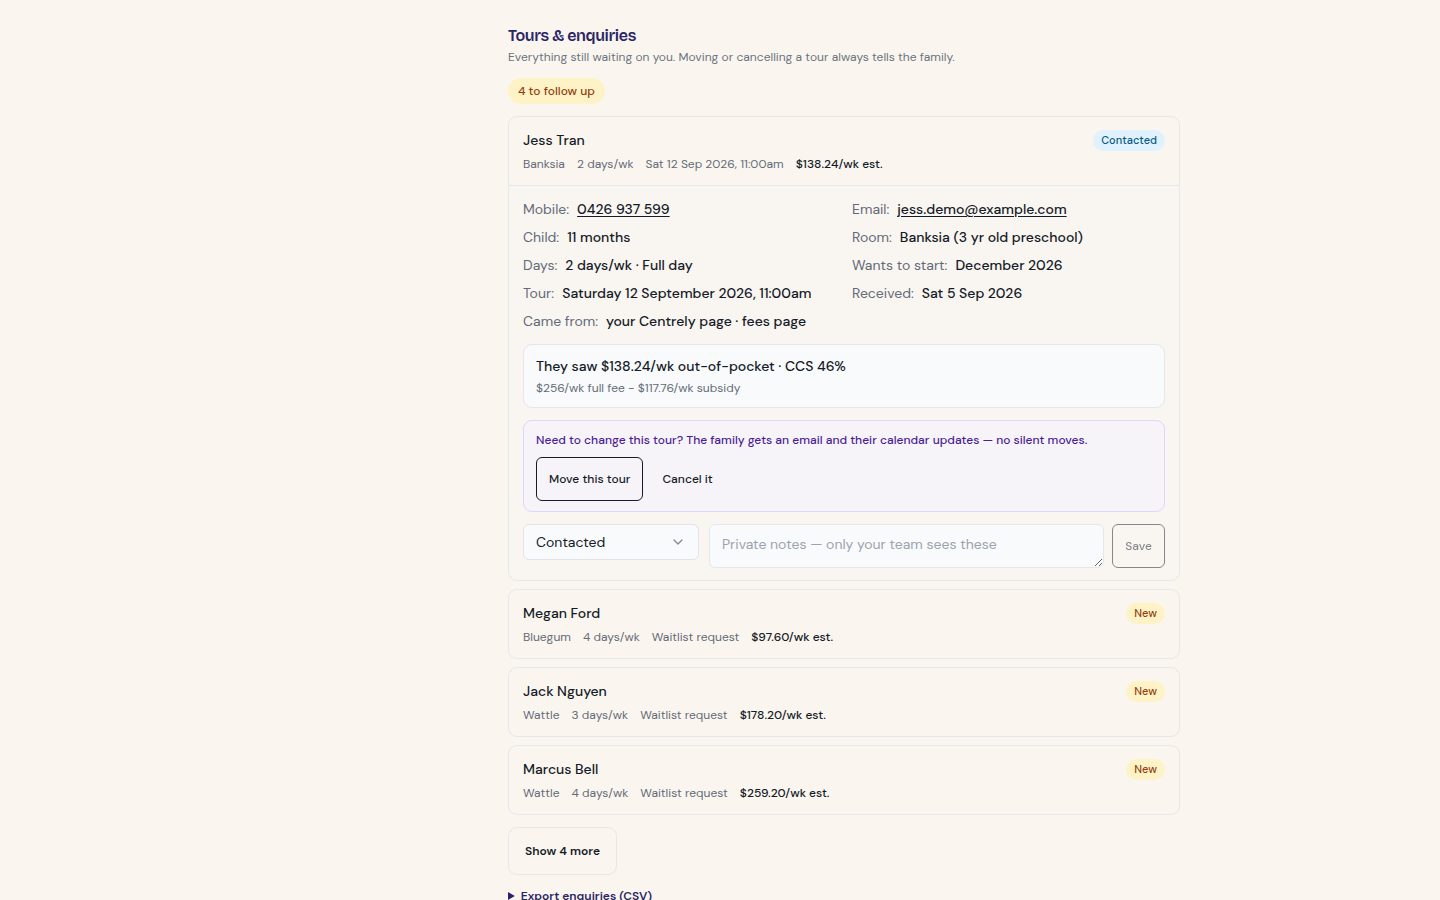Show 4 more enquiries
The height and width of the screenshot is (900, 1440).
562,851
